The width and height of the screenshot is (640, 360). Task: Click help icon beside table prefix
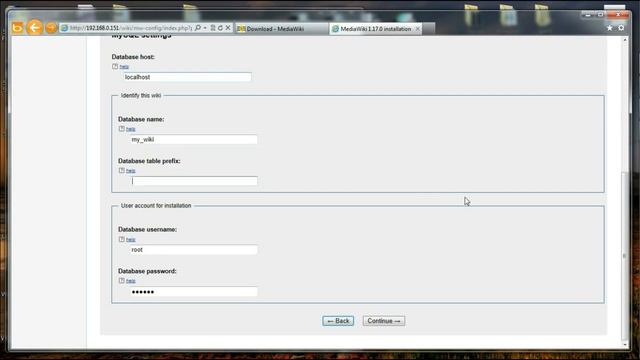122,170
